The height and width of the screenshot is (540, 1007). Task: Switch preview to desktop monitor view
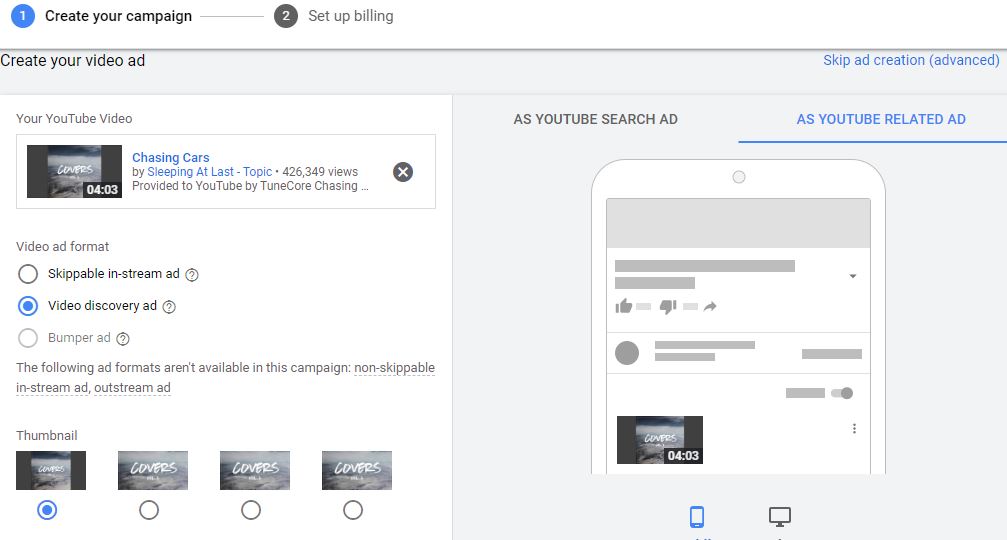(x=779, y=517)
